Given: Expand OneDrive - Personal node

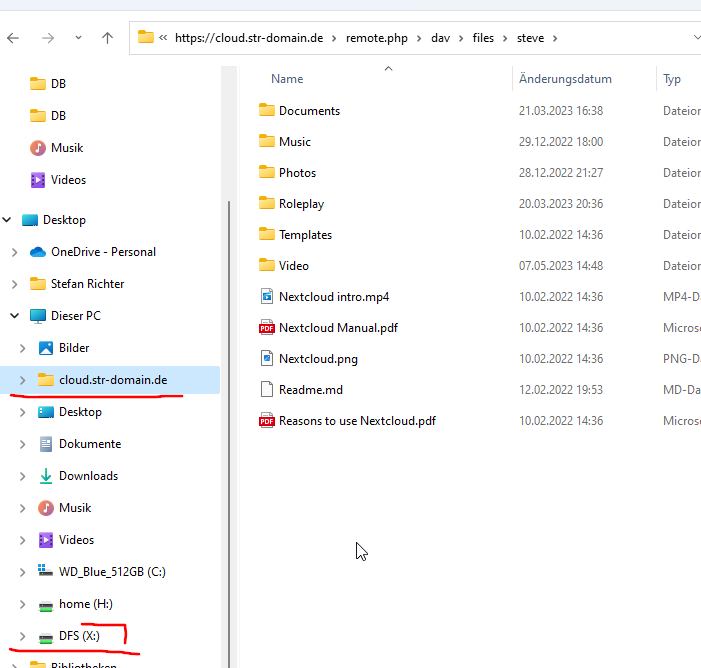Looking at the screenshot, I should [15, 252].
